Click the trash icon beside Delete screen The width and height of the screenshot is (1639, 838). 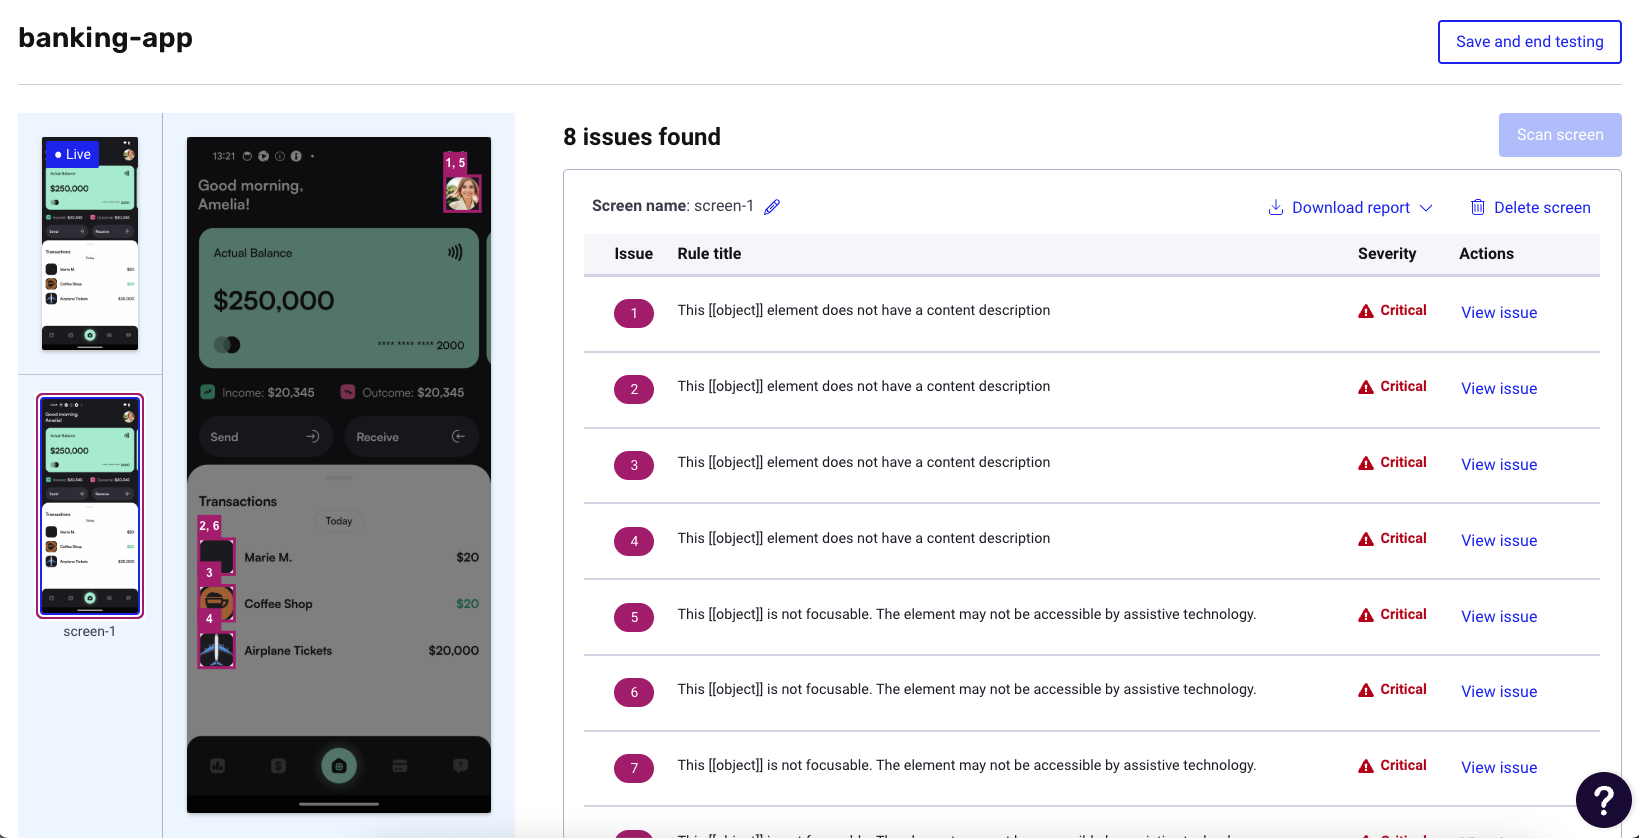[1477, 207]
